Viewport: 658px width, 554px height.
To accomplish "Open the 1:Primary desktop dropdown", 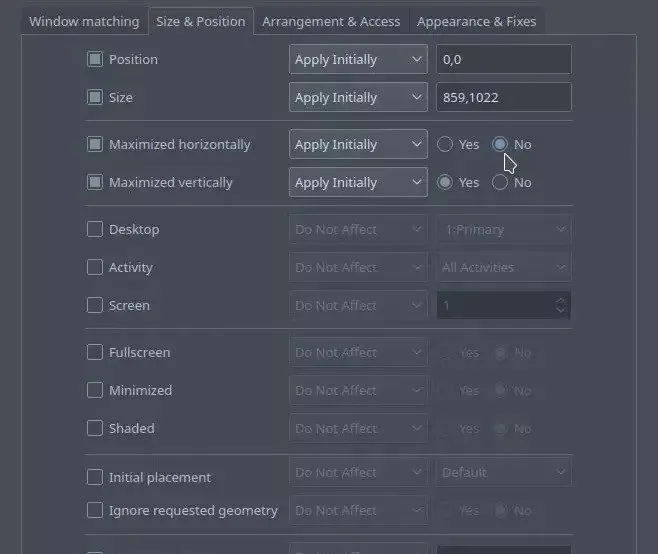I will pyautogui.click(x=504, y=230).
